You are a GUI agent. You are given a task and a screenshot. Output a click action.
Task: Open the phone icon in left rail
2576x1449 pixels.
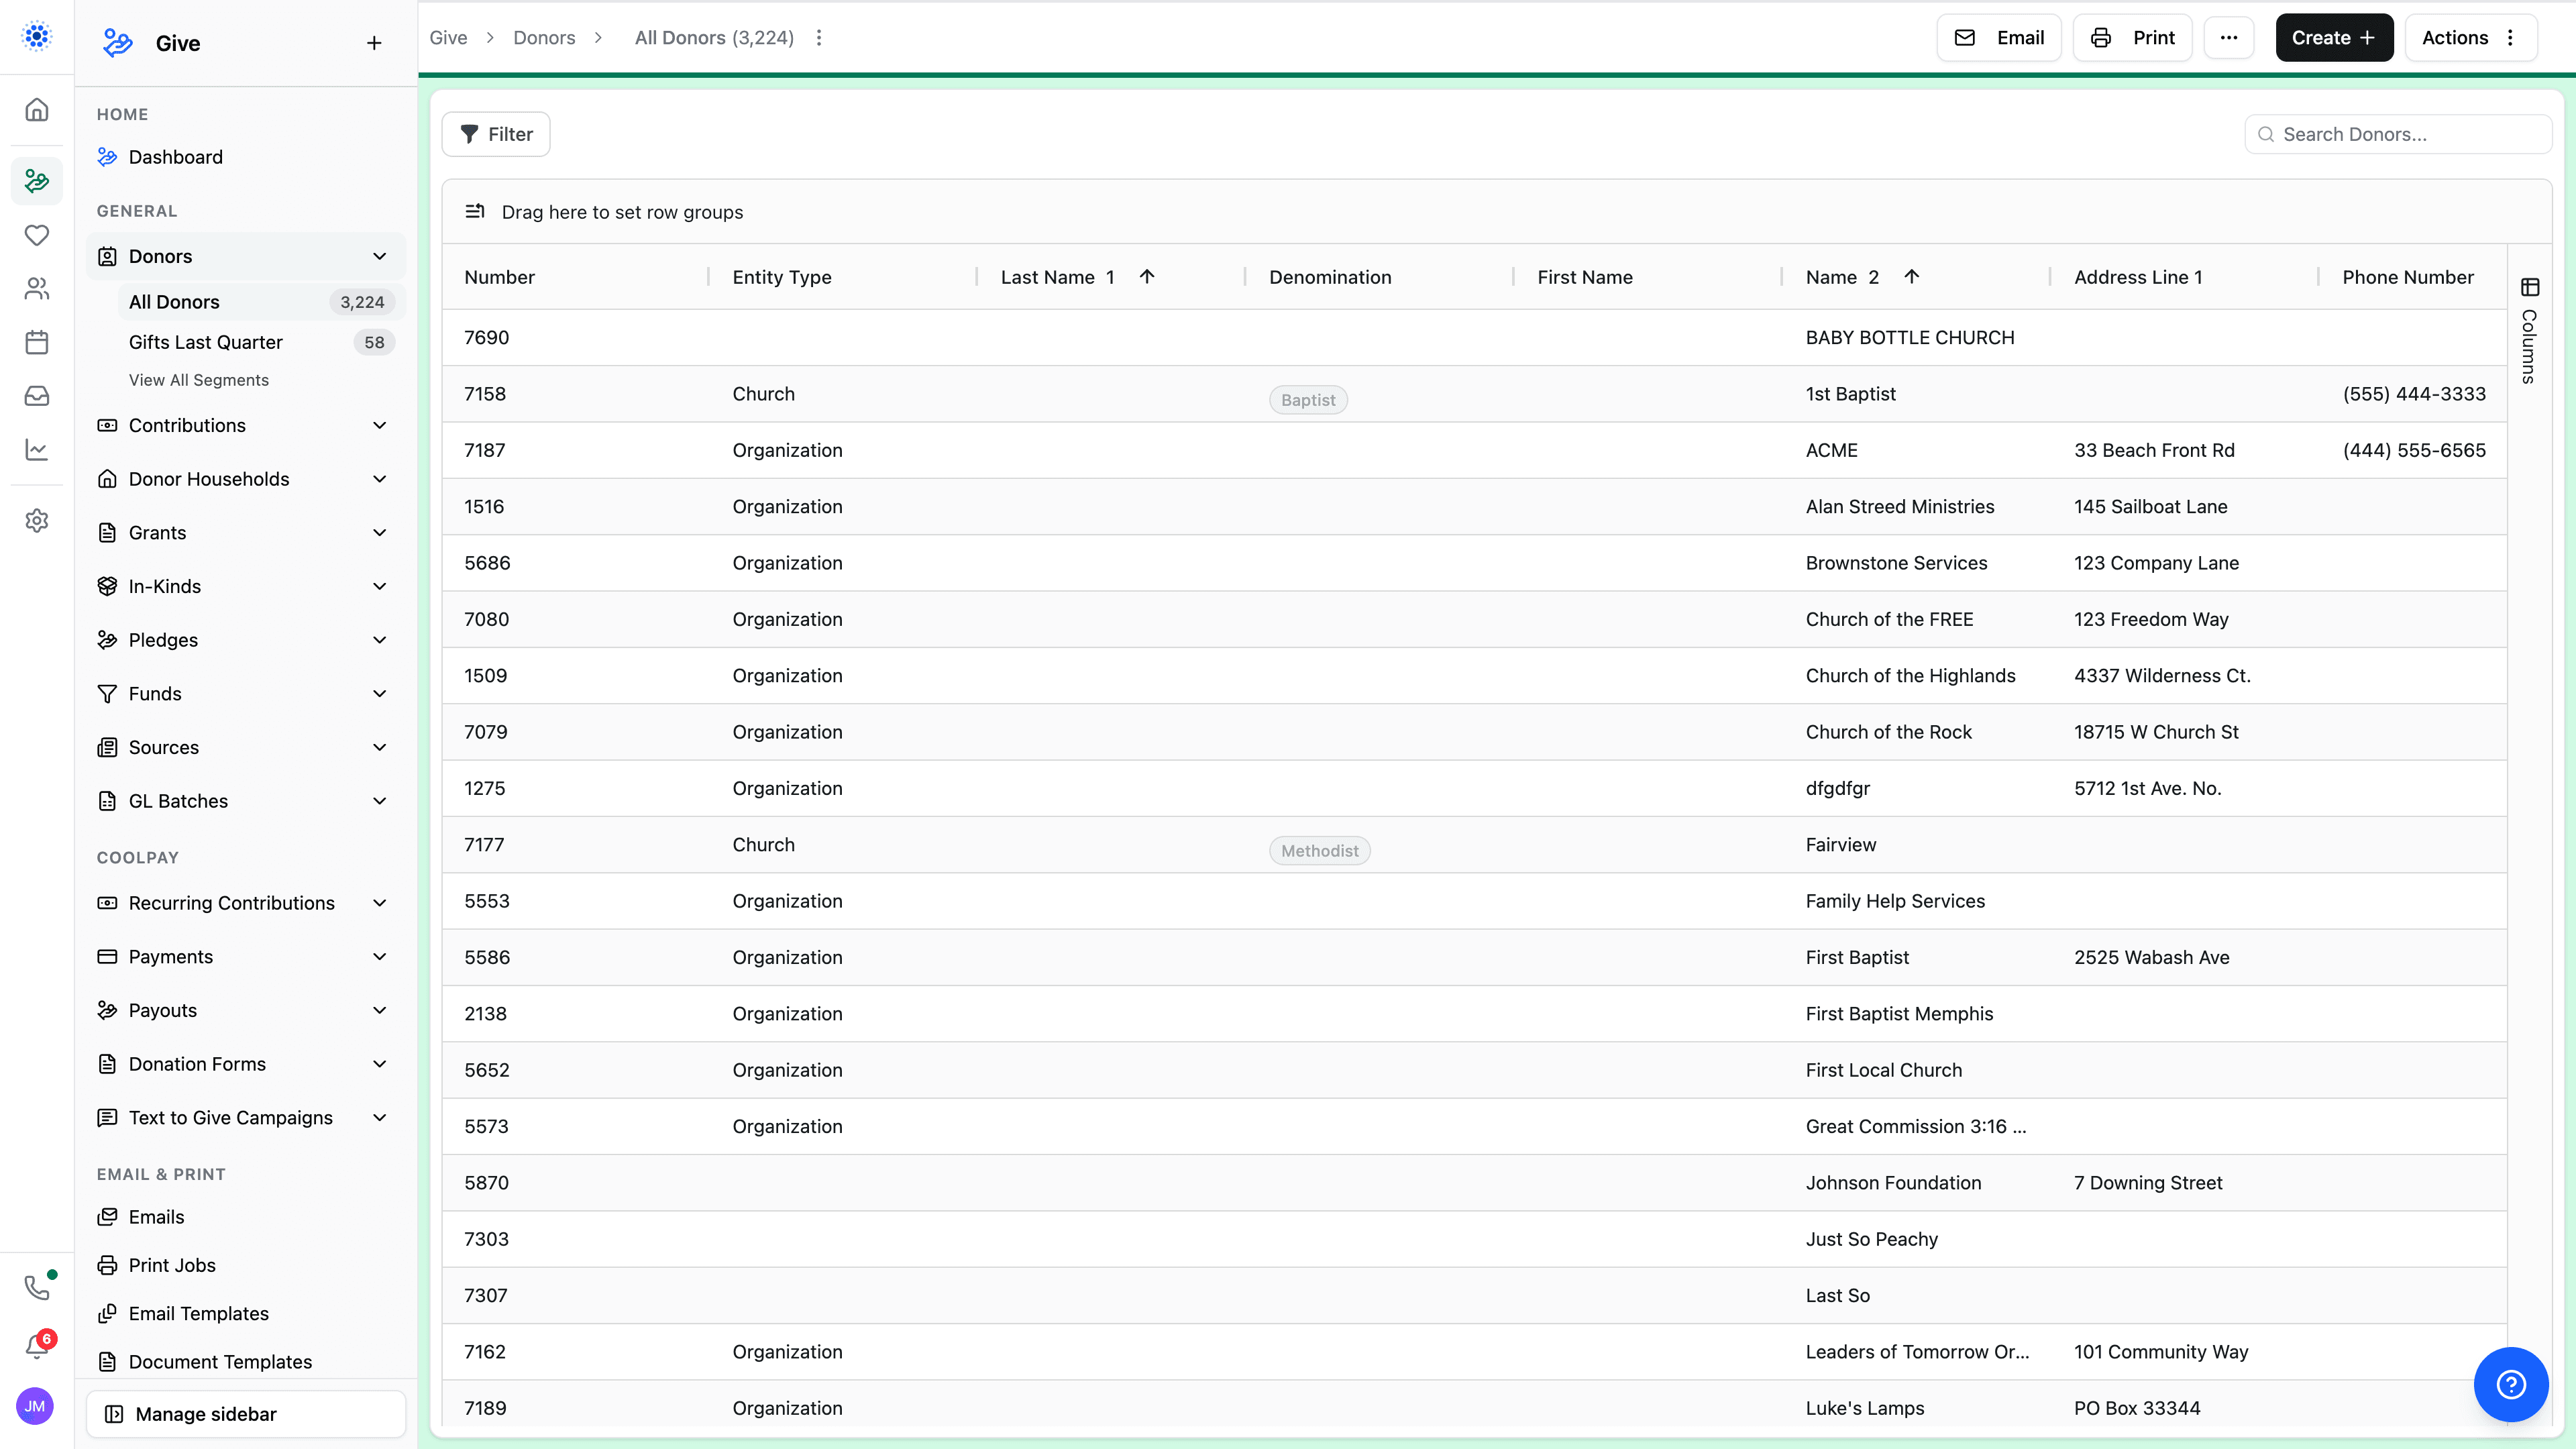pos(37,1287)
